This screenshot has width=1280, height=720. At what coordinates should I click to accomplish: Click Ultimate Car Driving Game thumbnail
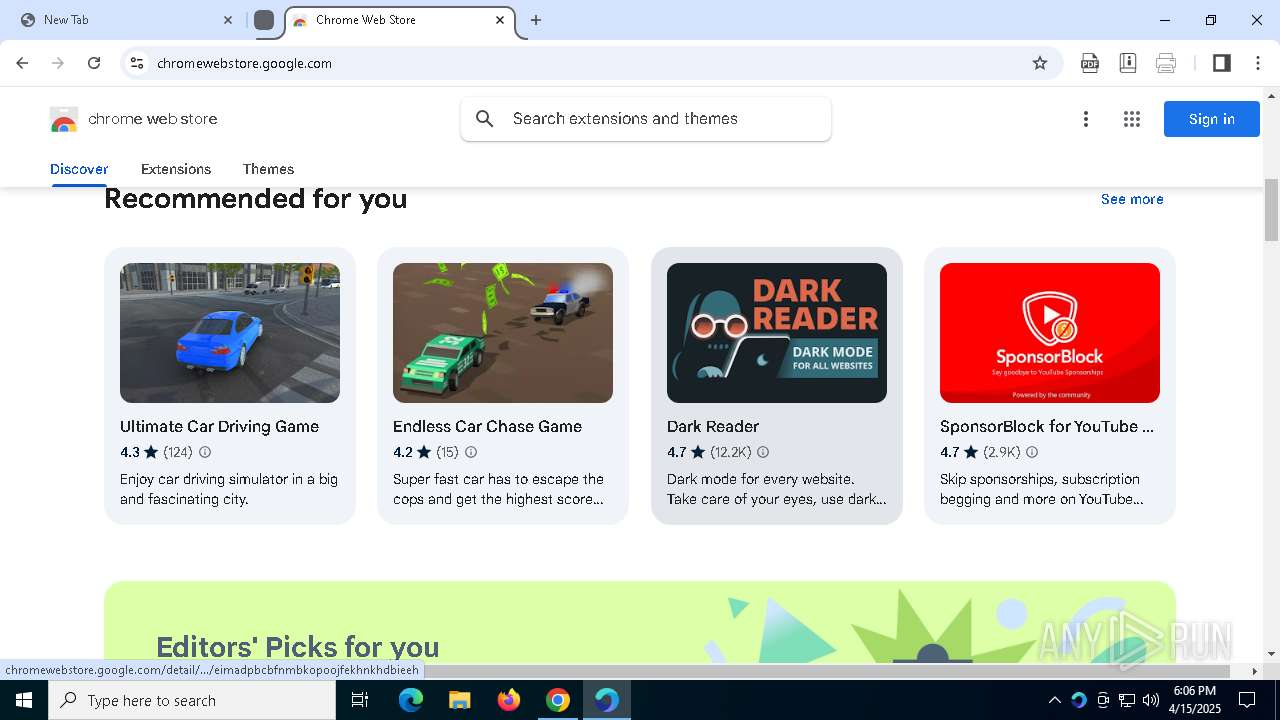point(230,333)
